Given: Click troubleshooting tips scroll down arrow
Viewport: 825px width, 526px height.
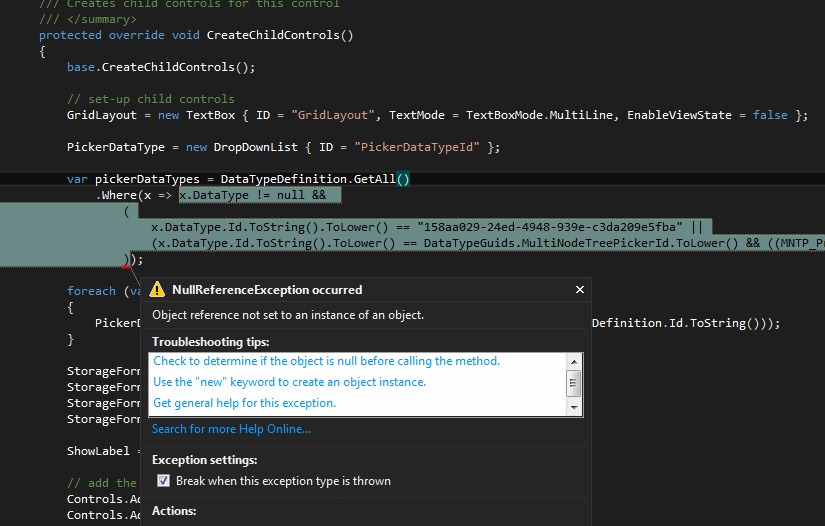Looking at the screenshot, I should [574, 407].
